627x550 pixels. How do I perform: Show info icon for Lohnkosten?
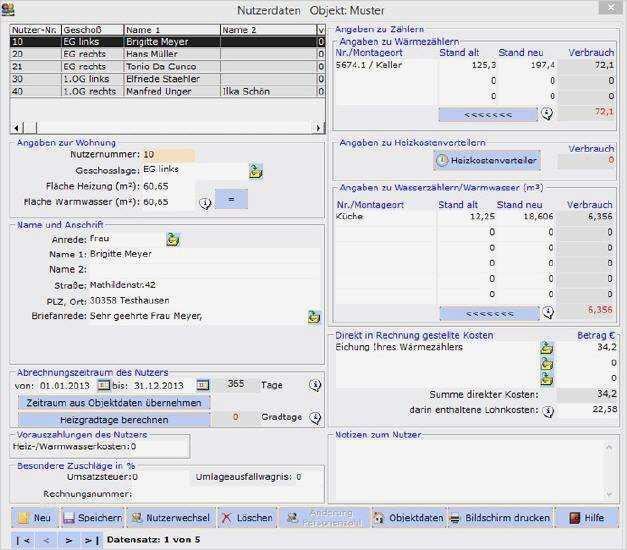(x=548, y=411)
